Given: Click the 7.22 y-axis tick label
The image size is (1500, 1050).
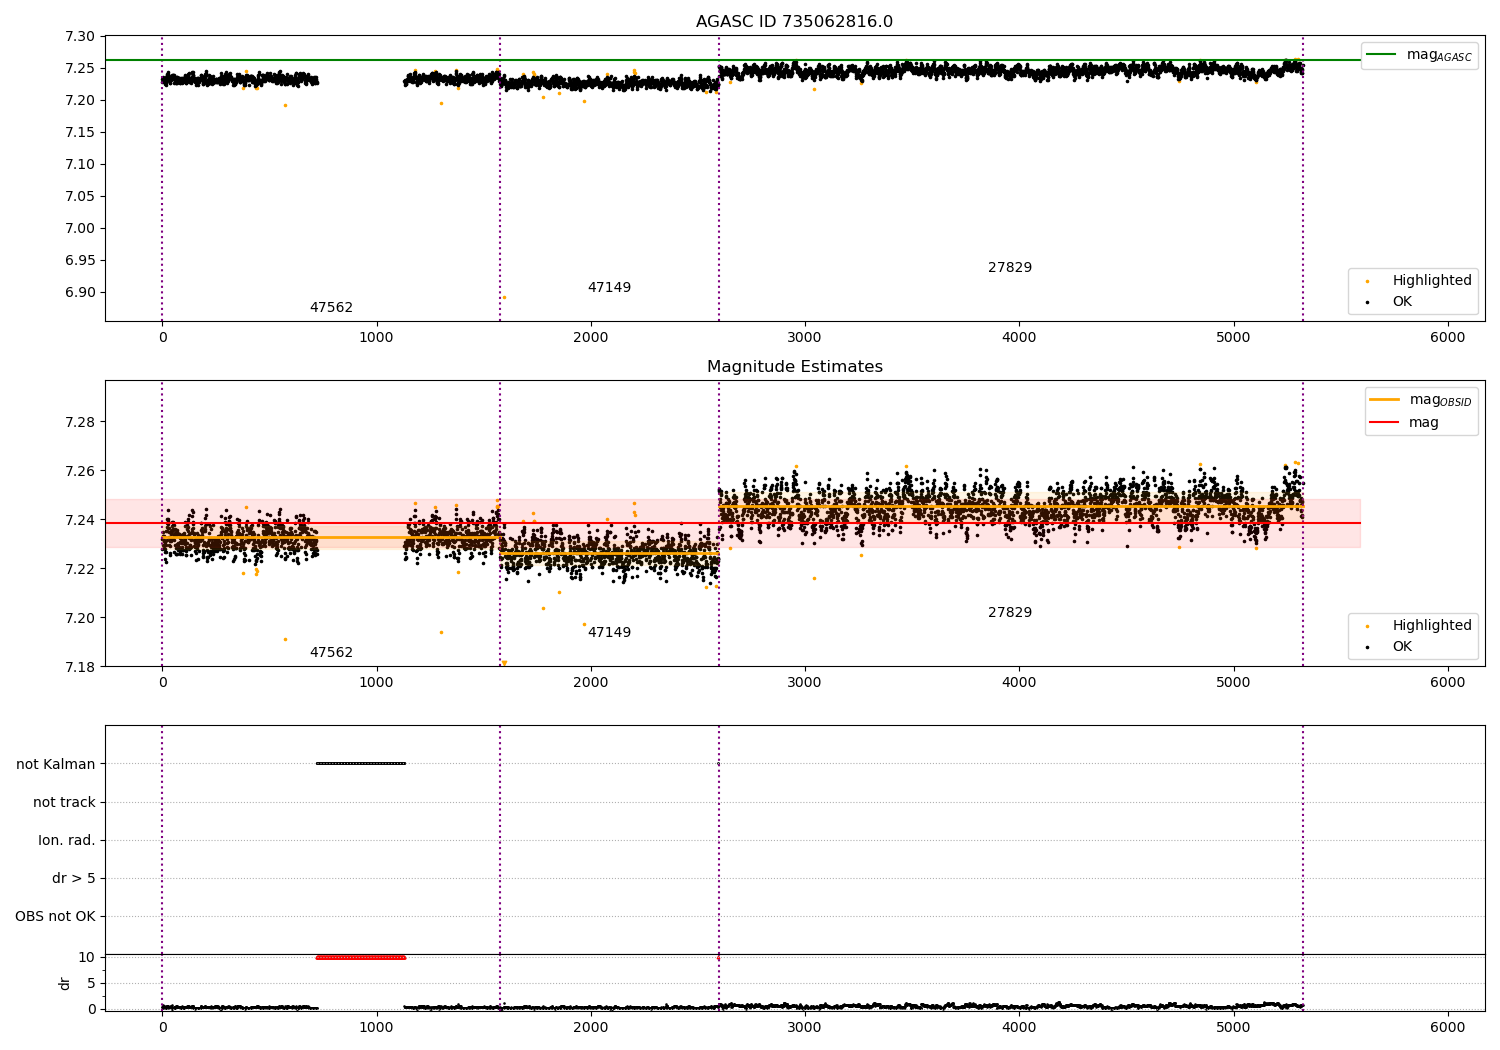Looking at the screenshot, I should (x=79, y=569).
